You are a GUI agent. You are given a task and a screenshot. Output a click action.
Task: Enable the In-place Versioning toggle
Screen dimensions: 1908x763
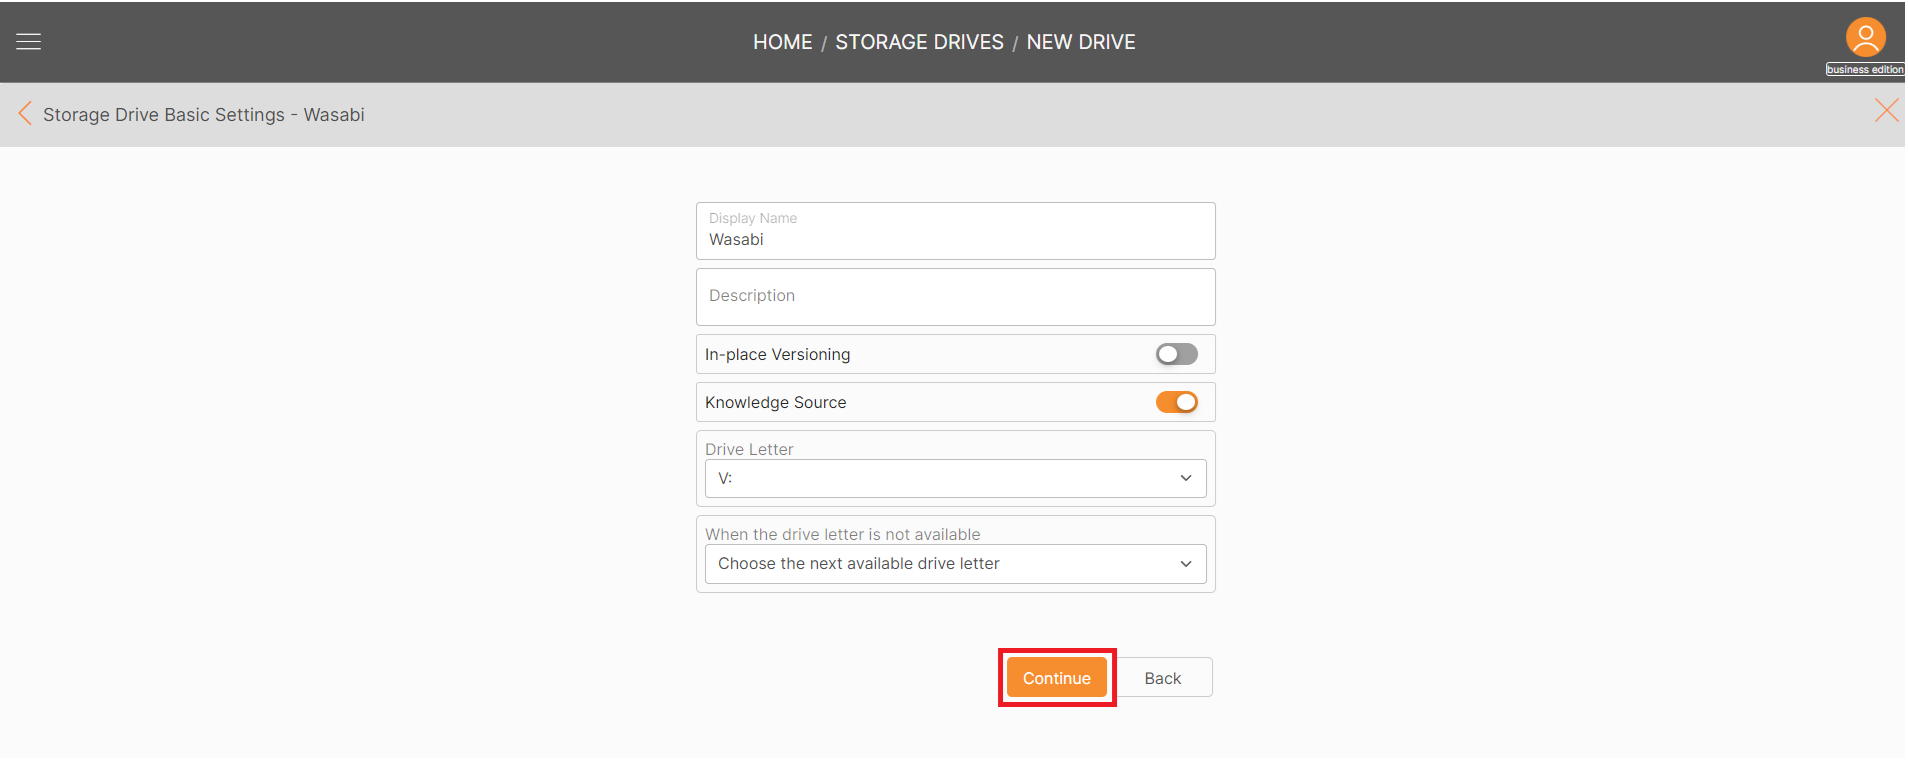pyautogui.click(x=1176, y=354)
